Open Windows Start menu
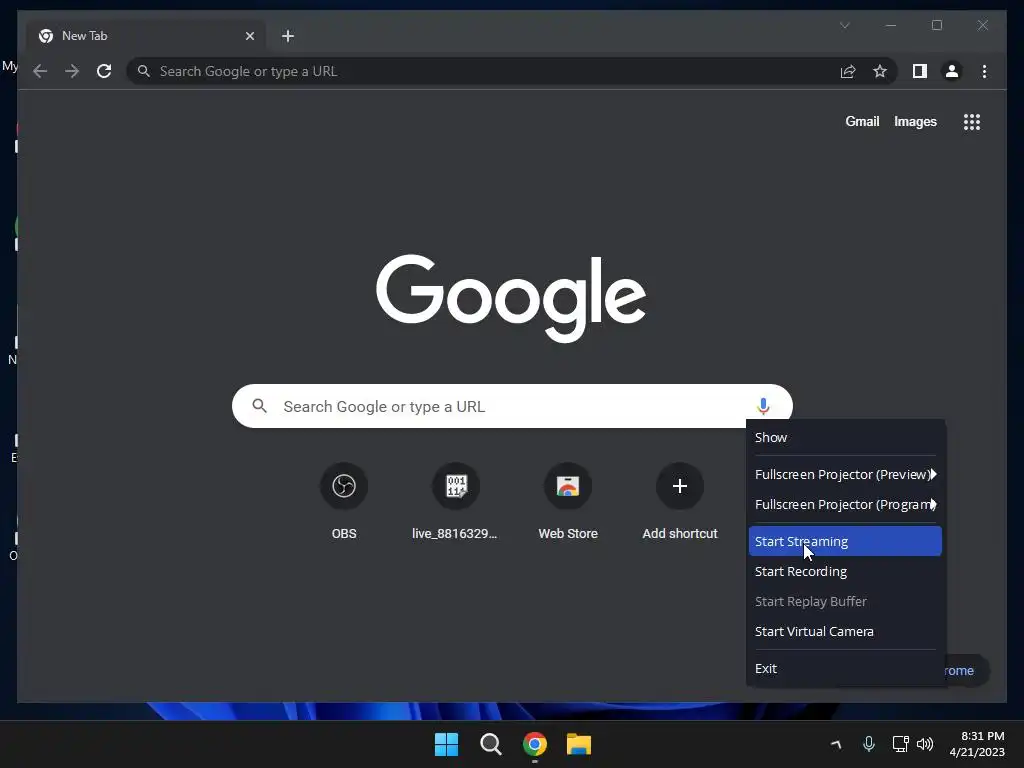Viewport: 1024px width, 768px height. 447,744
